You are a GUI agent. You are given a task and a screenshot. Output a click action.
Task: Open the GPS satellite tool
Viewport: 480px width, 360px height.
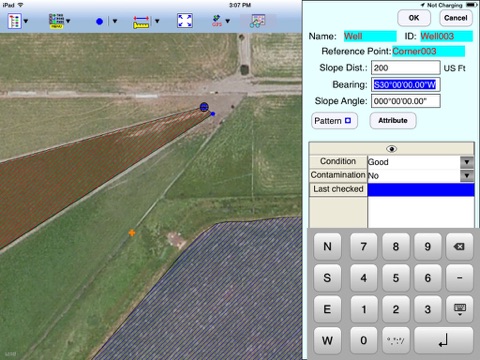[217, 21]
